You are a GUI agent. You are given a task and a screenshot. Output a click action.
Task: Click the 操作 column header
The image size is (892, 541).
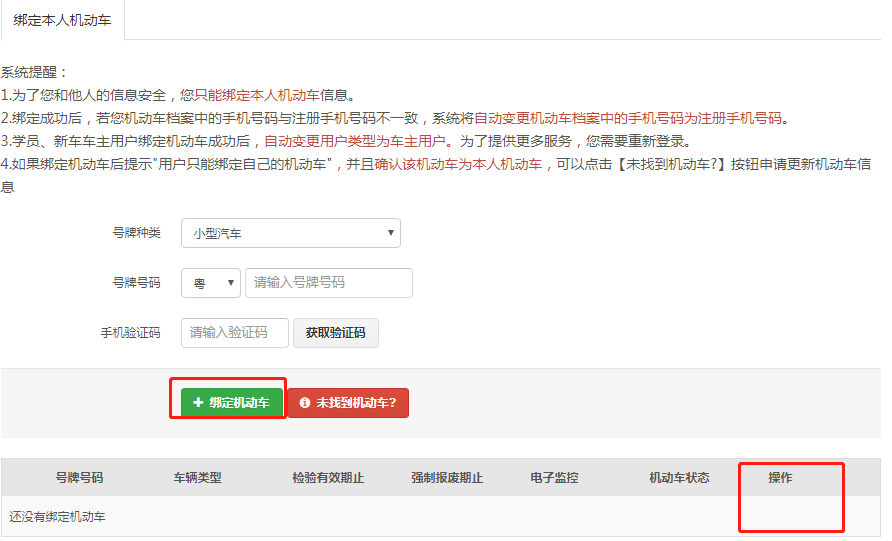[x=780, y=478]
